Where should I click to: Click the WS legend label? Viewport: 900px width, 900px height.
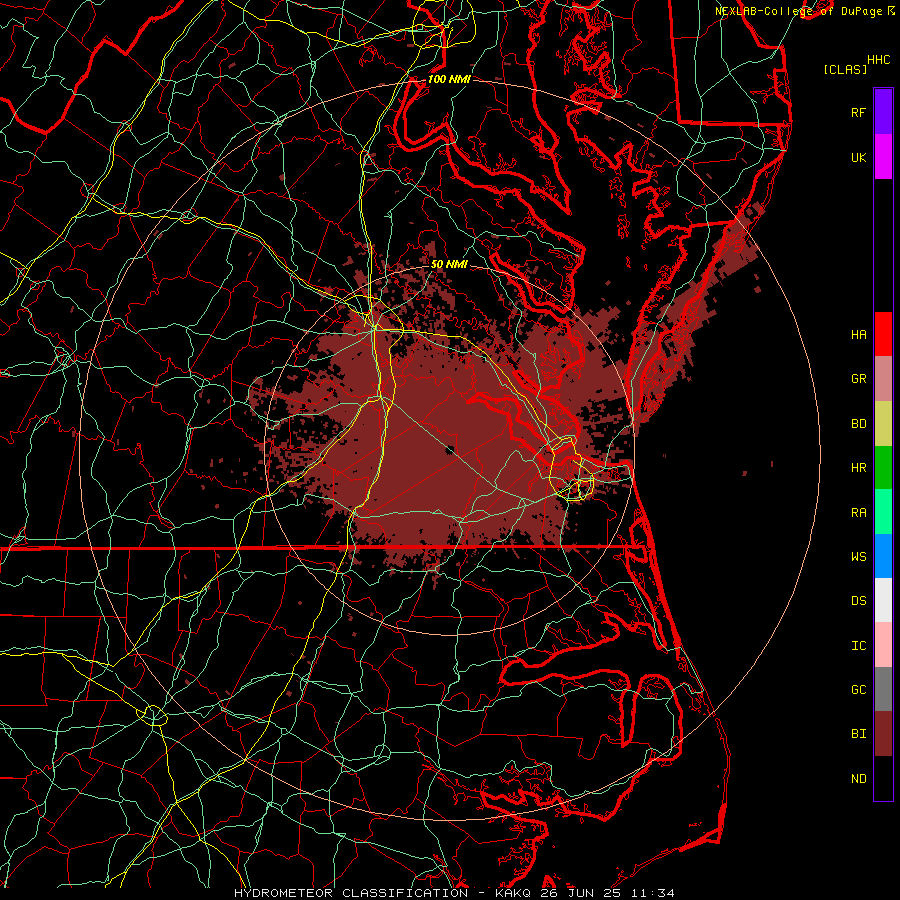tap(858, 557)
